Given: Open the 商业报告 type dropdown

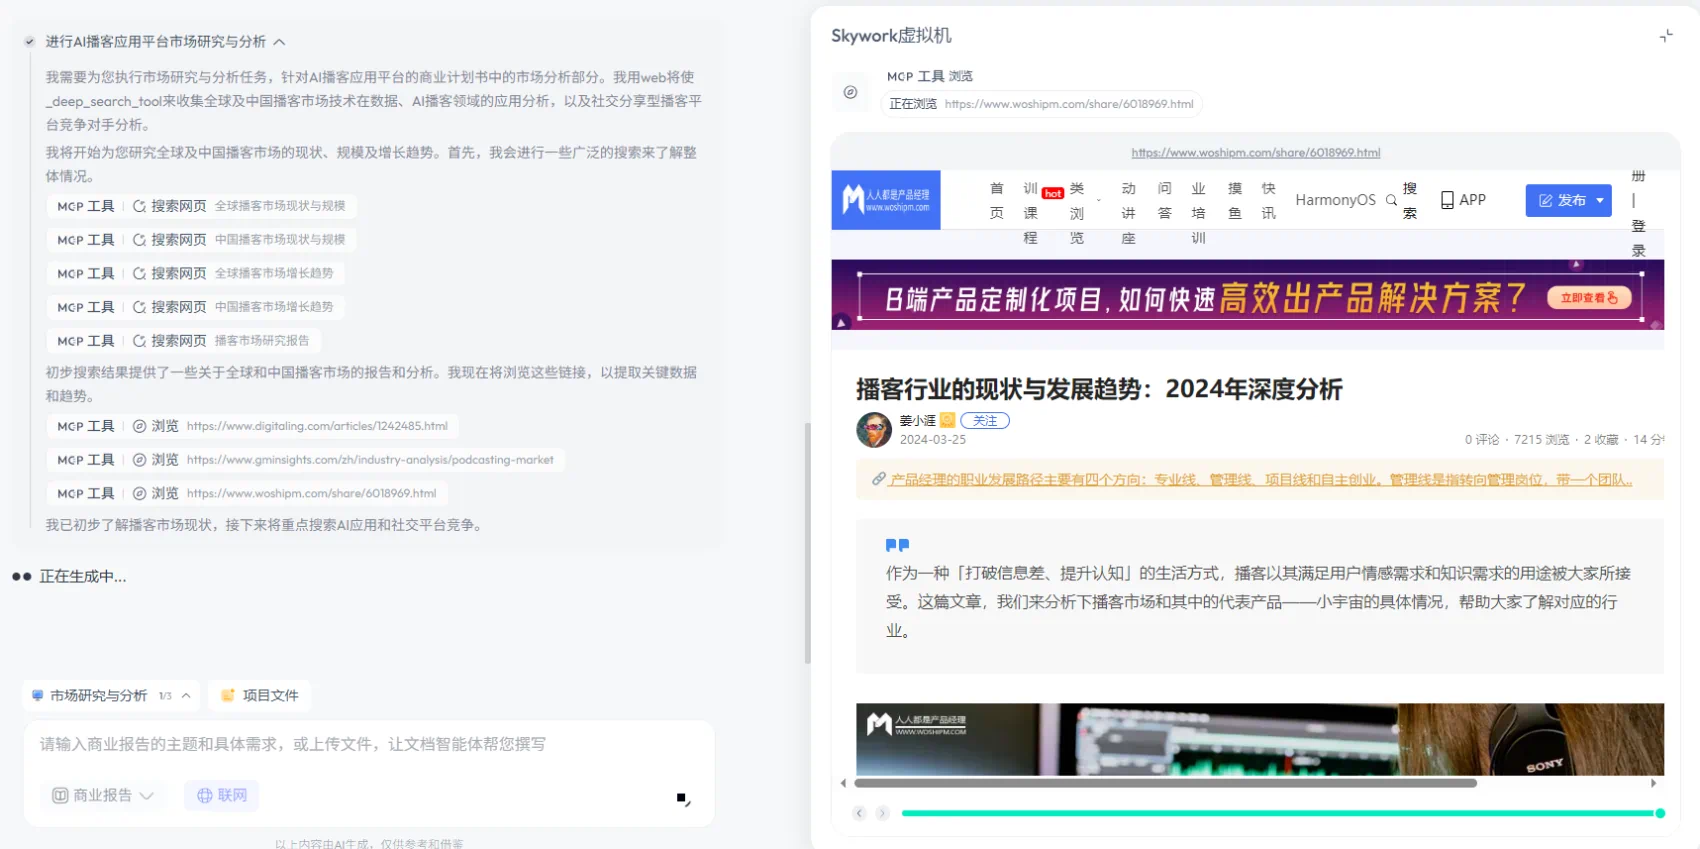Looking at the screenshot, I should pyautogui.click(x=103, y=796).
